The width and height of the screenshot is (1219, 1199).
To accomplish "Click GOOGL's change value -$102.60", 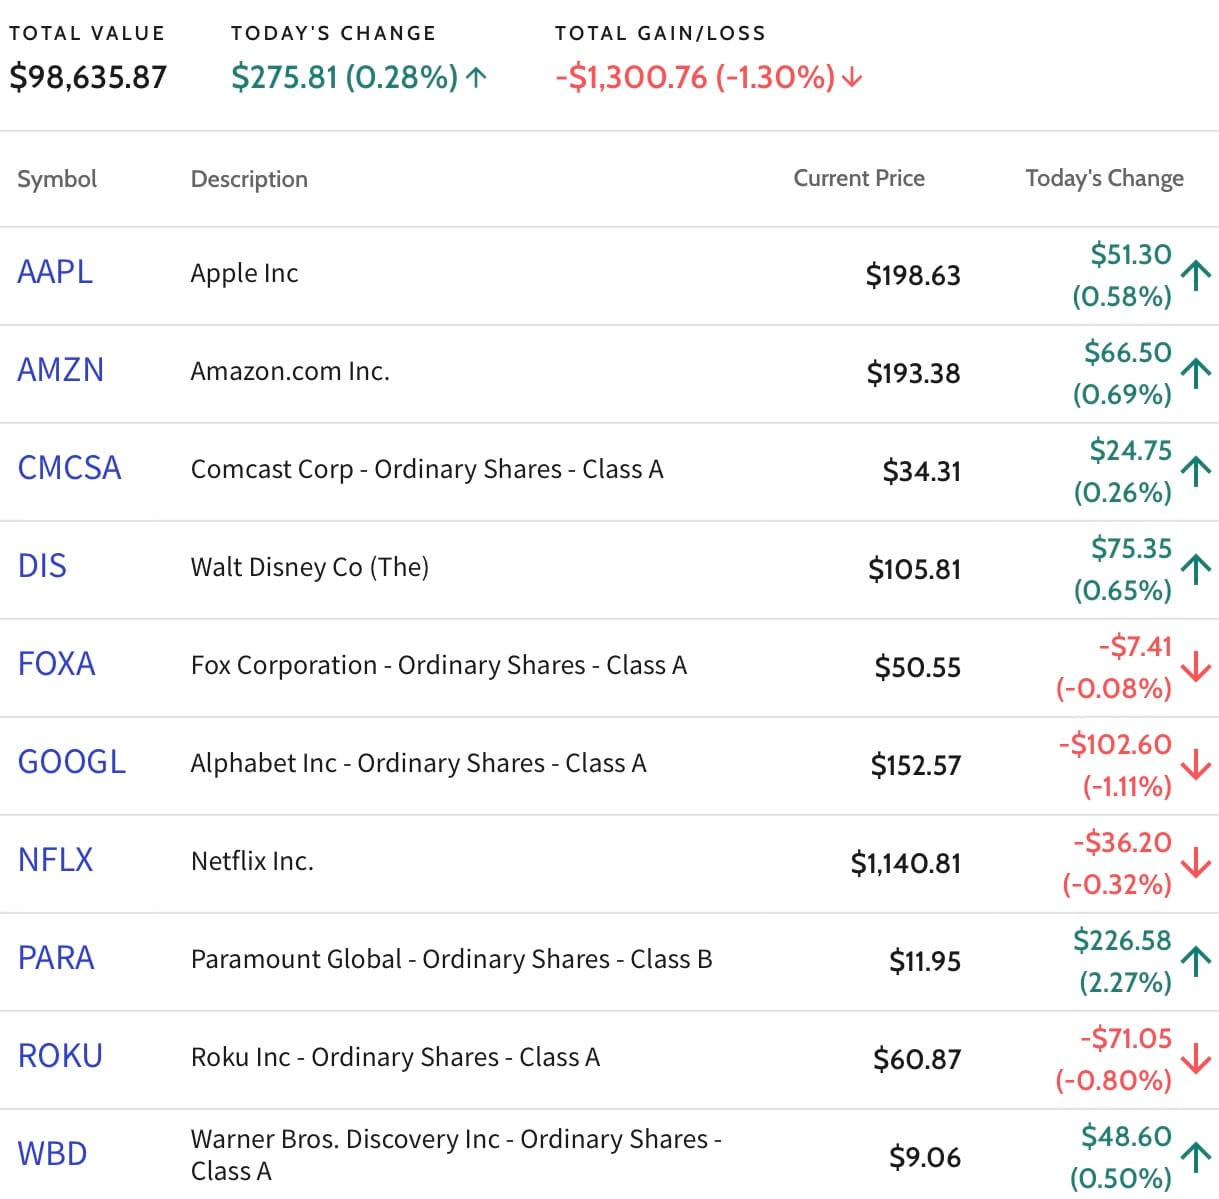I will 1115,744.
